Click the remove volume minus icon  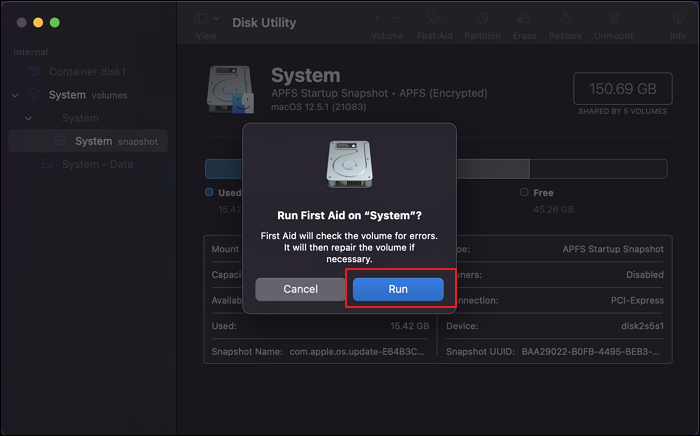(397, 18)
